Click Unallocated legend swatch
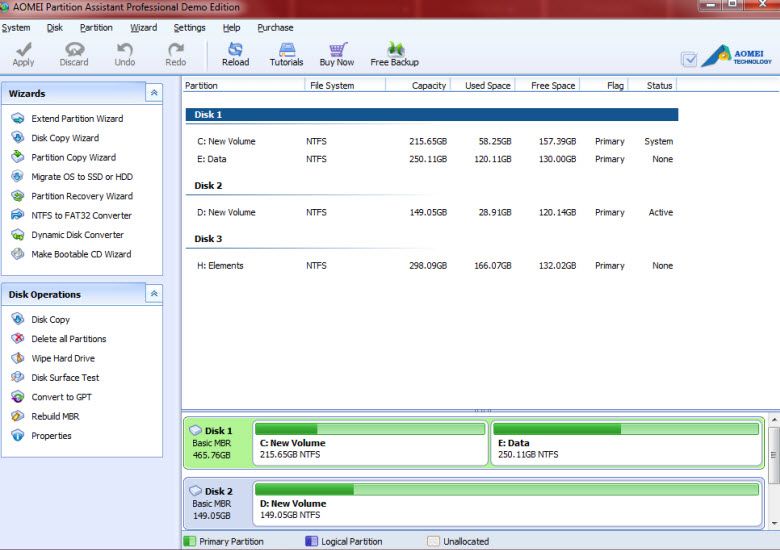The width and height of the screenshot is (780, 550). click(x=433, y=541)
